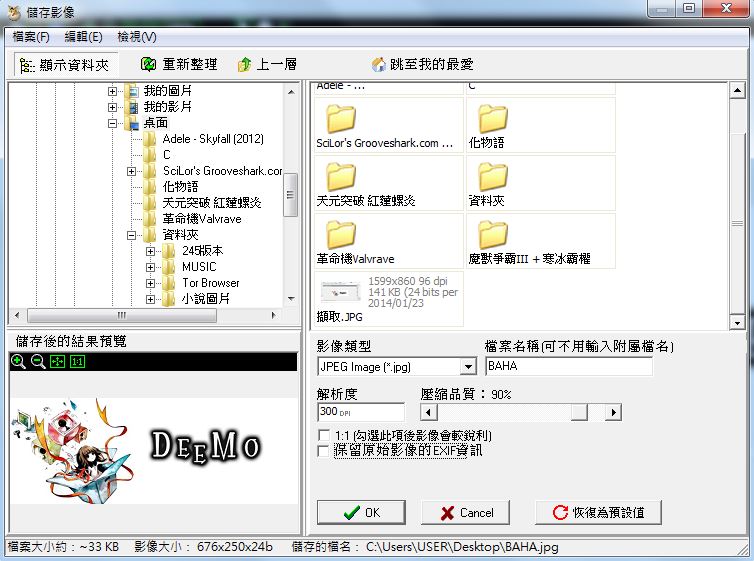Click left arrow of 壓縮品質 slider
This screenshot has width=754, height=561.
pyautogui.click(x=428, y=412)
